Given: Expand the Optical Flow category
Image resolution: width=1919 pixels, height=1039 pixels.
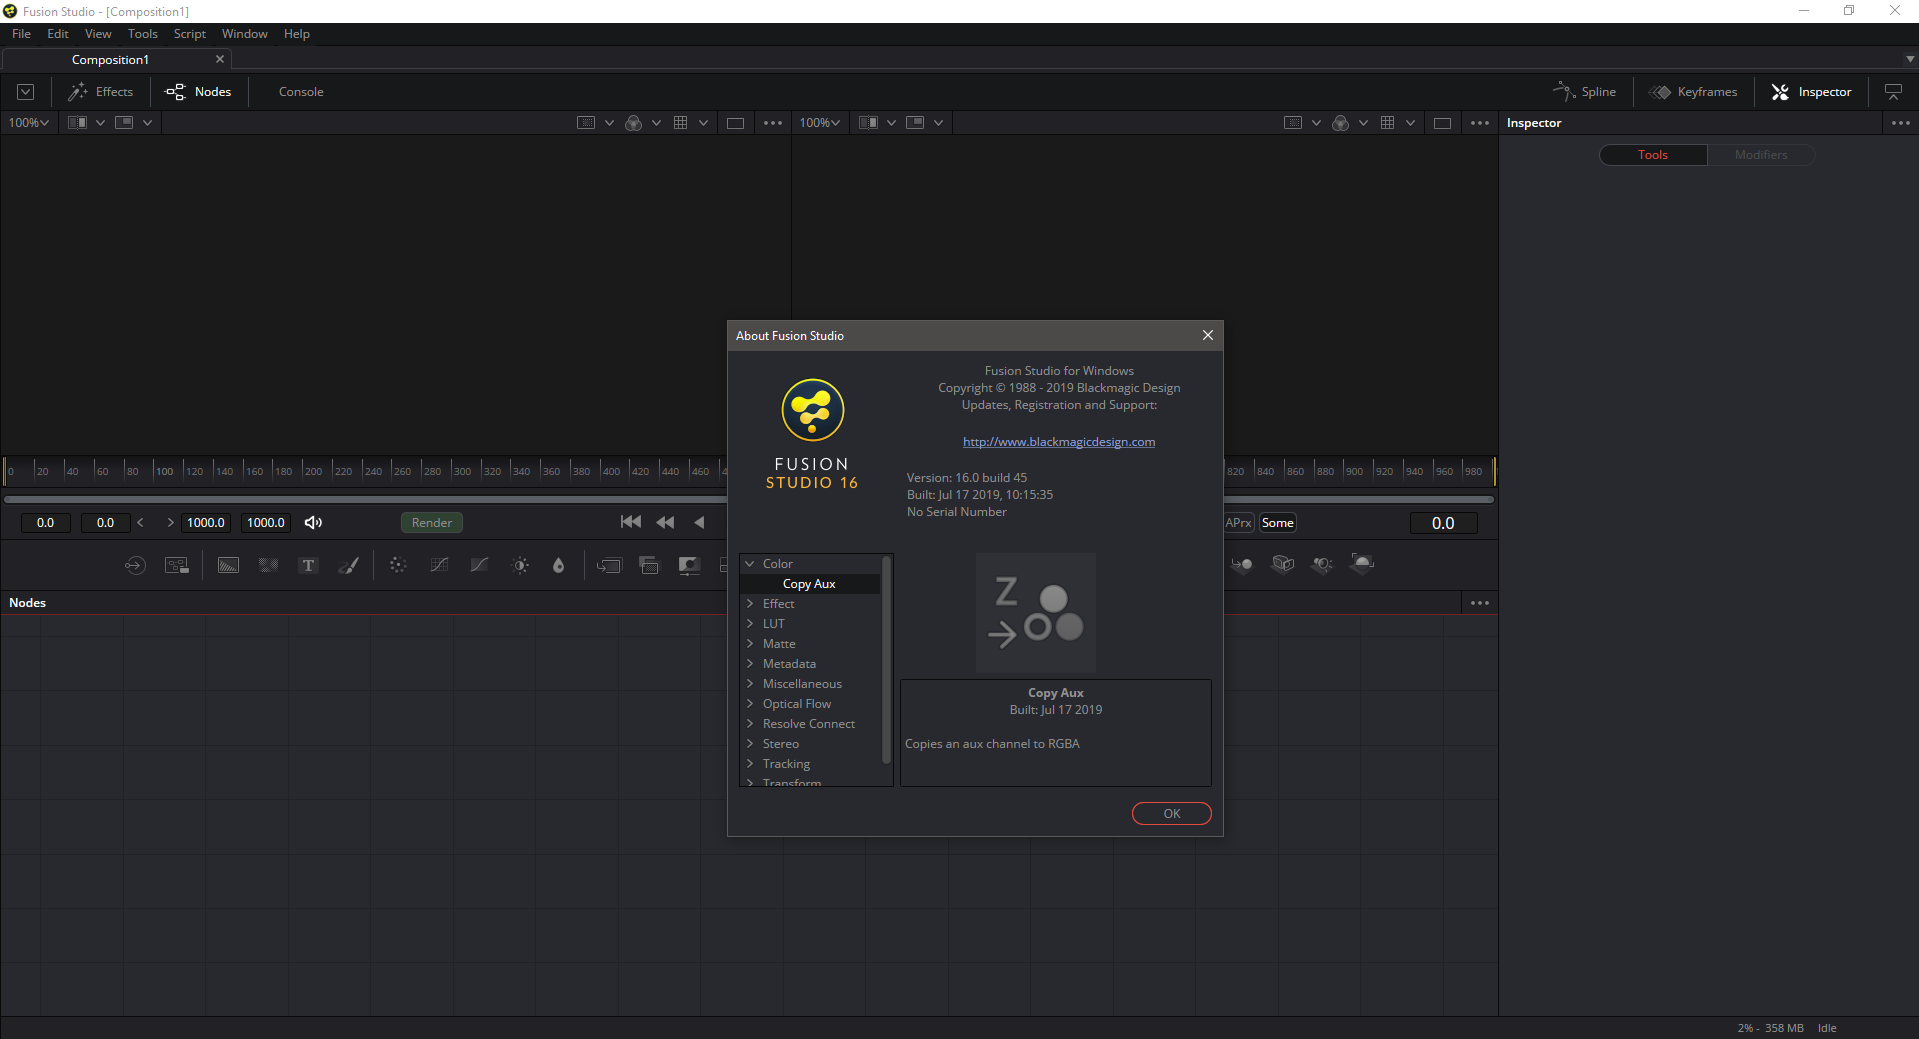Looking at the screenshot, I should click(749, 704).
